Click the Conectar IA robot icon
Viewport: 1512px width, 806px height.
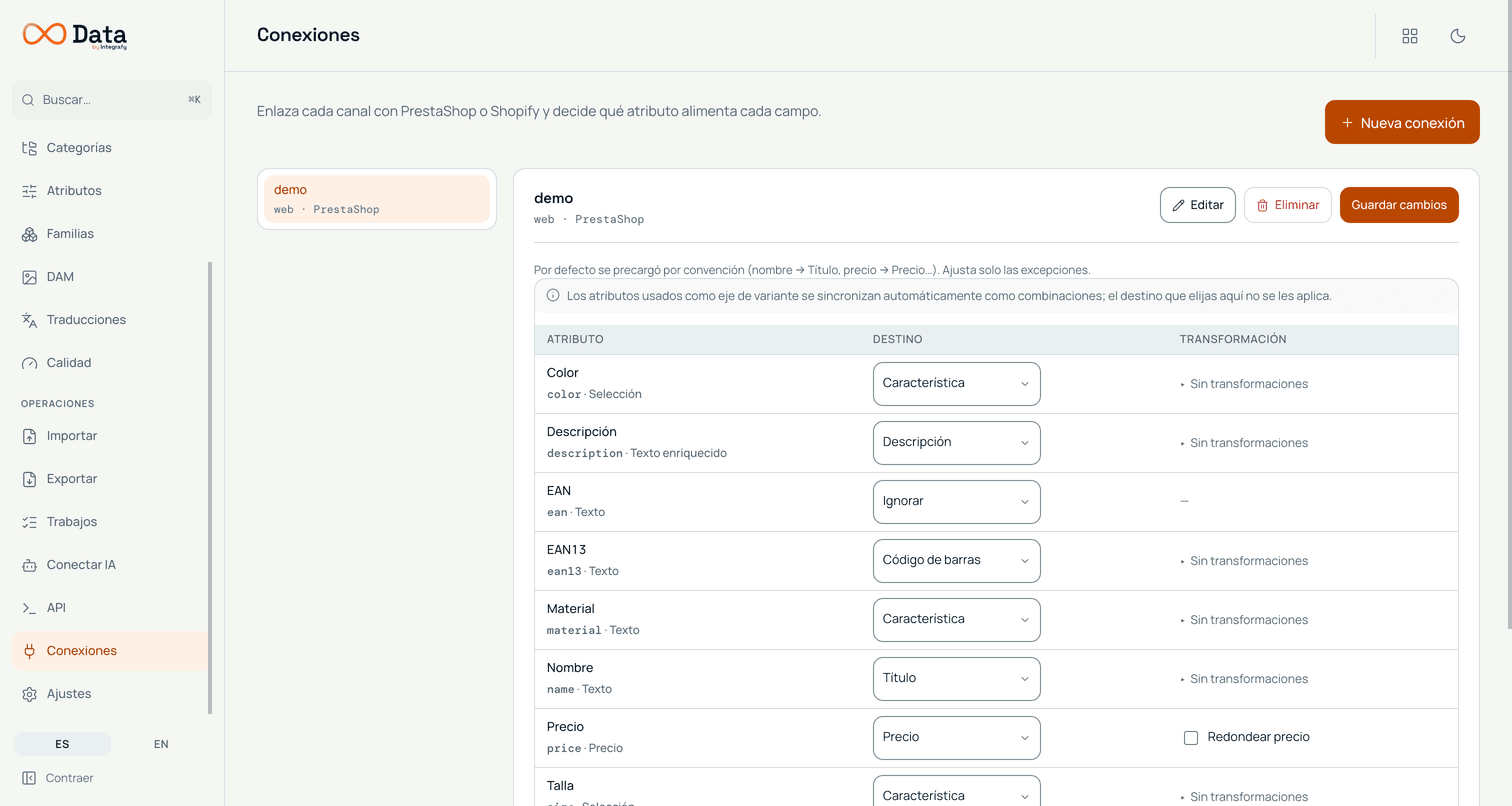pos(29,565)
